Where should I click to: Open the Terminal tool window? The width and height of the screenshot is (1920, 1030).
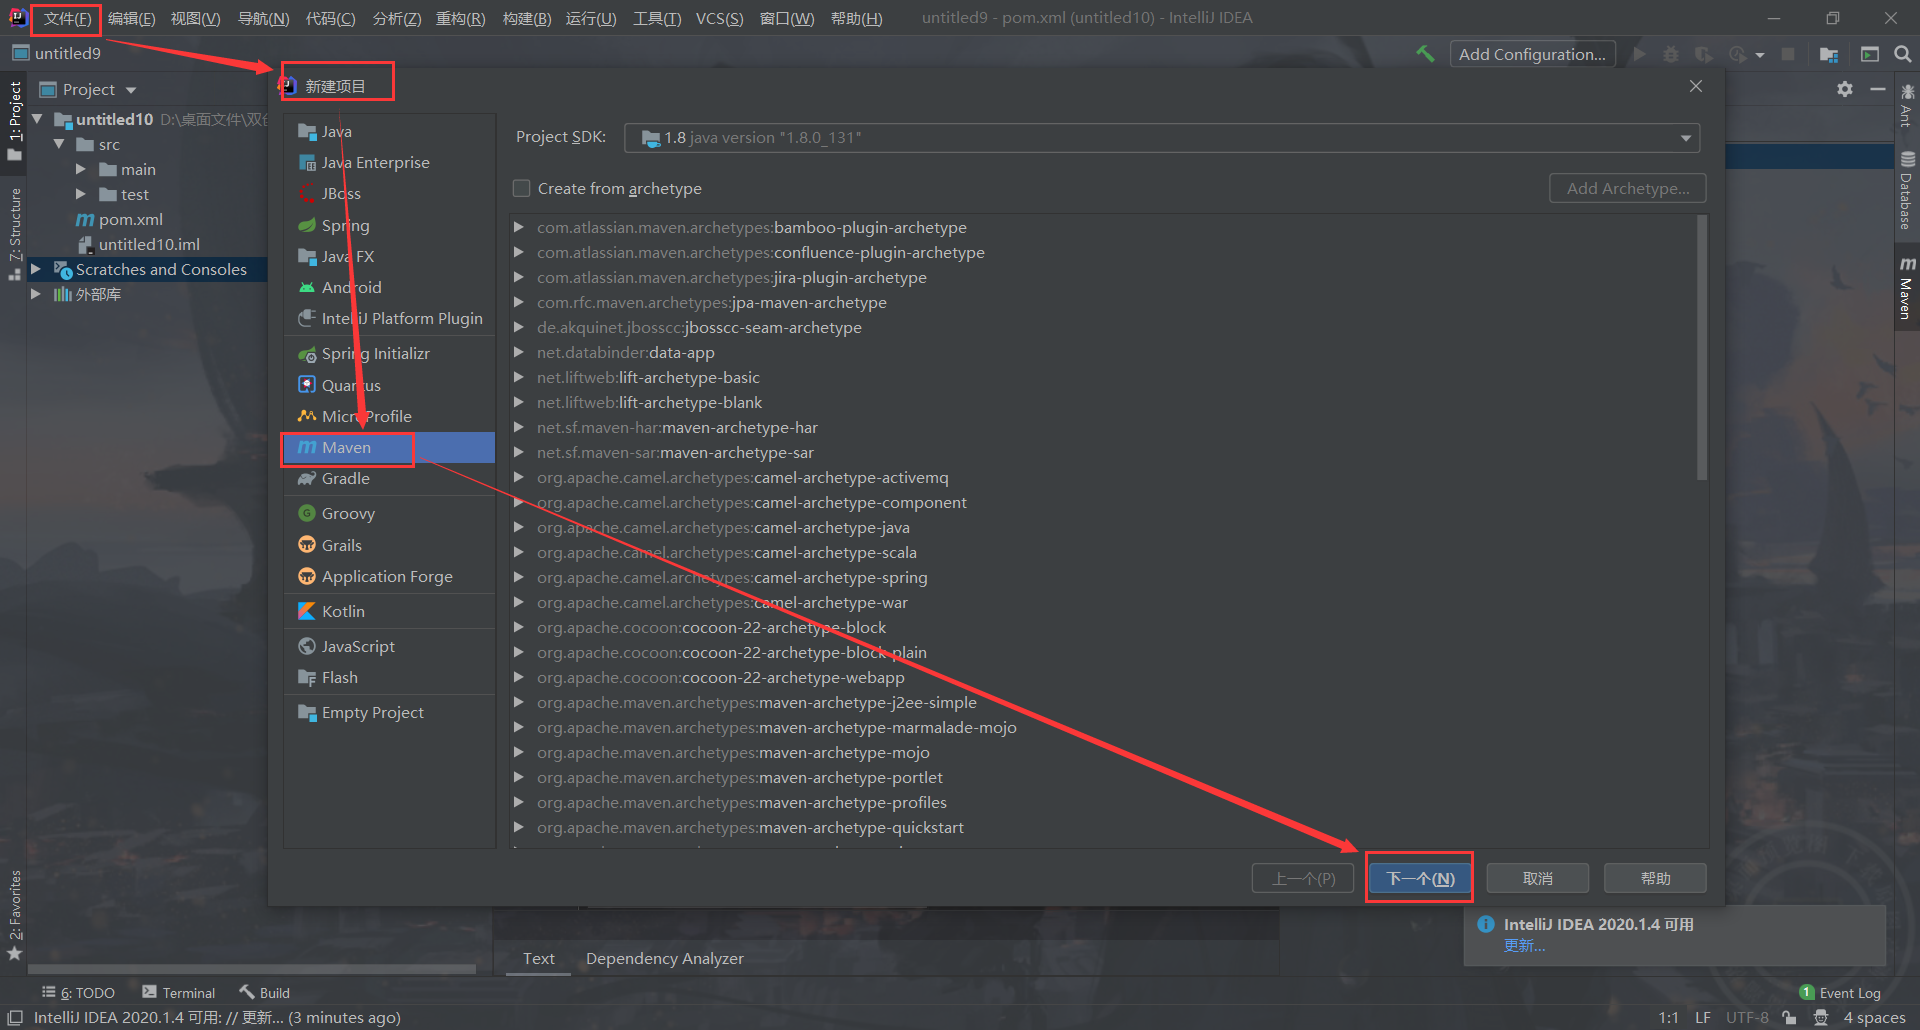pos(179,992)
